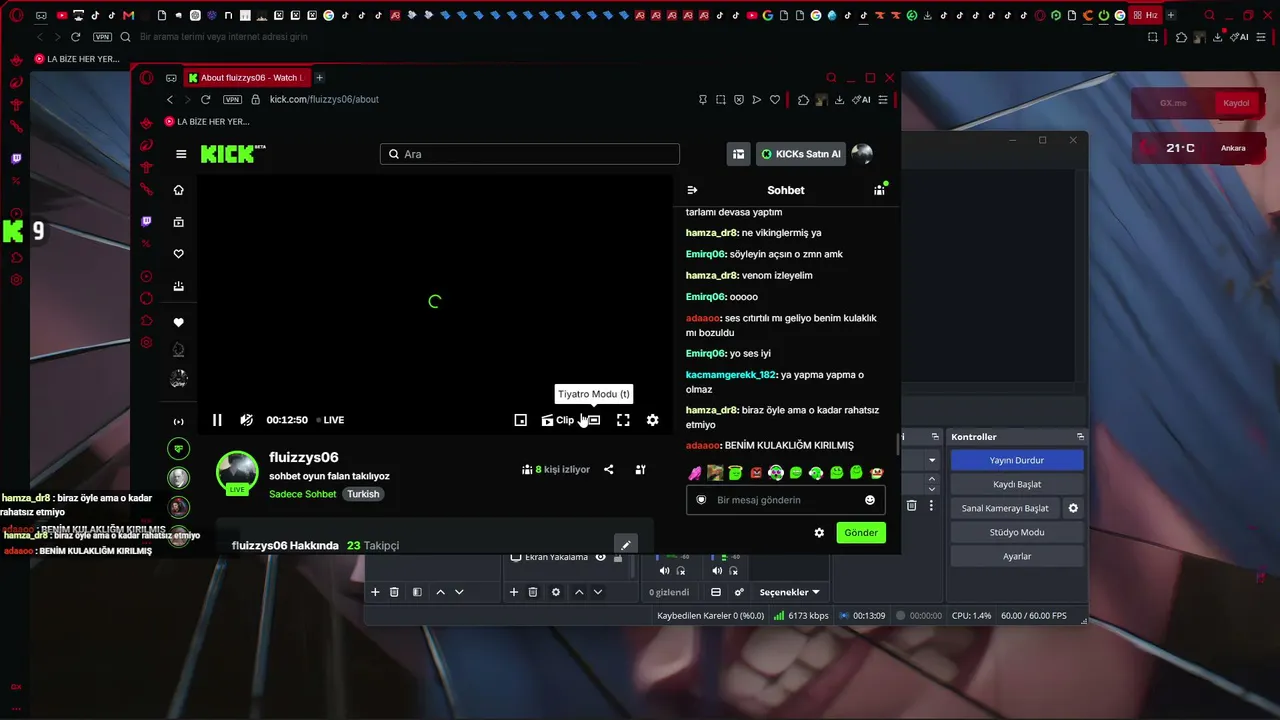Open the emoji picker in chat input

tap(870, 500)
